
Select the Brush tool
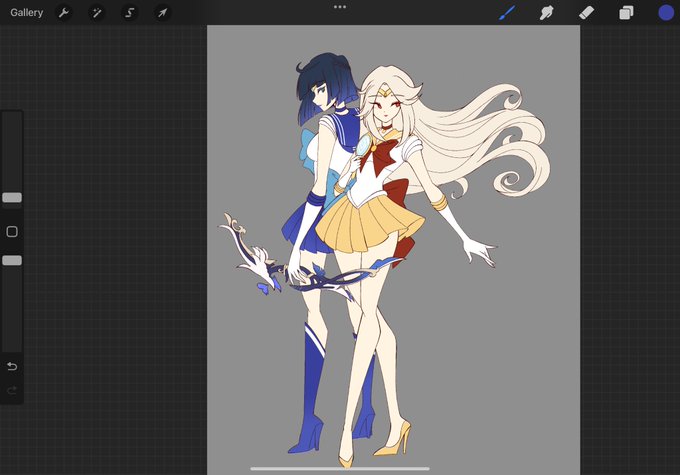(x=507, y=13)
